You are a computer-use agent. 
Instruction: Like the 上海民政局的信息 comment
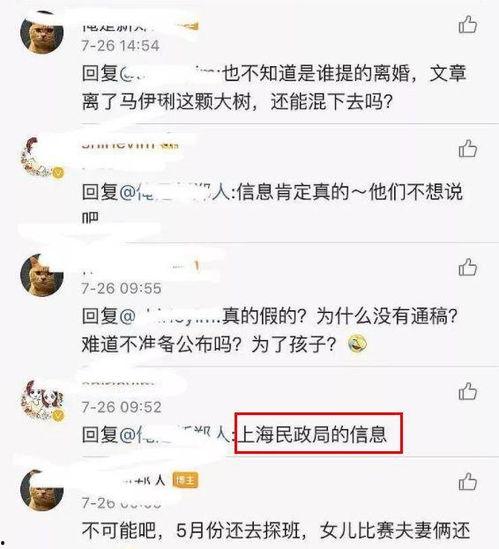468,391
